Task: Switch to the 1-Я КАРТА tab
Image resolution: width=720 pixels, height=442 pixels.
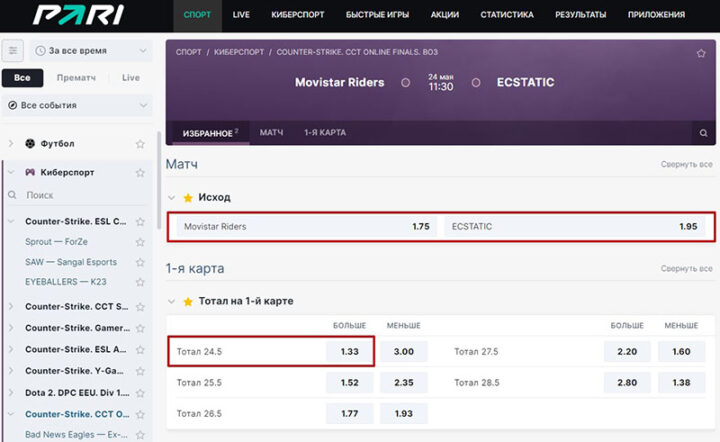Action: [325, 132]
